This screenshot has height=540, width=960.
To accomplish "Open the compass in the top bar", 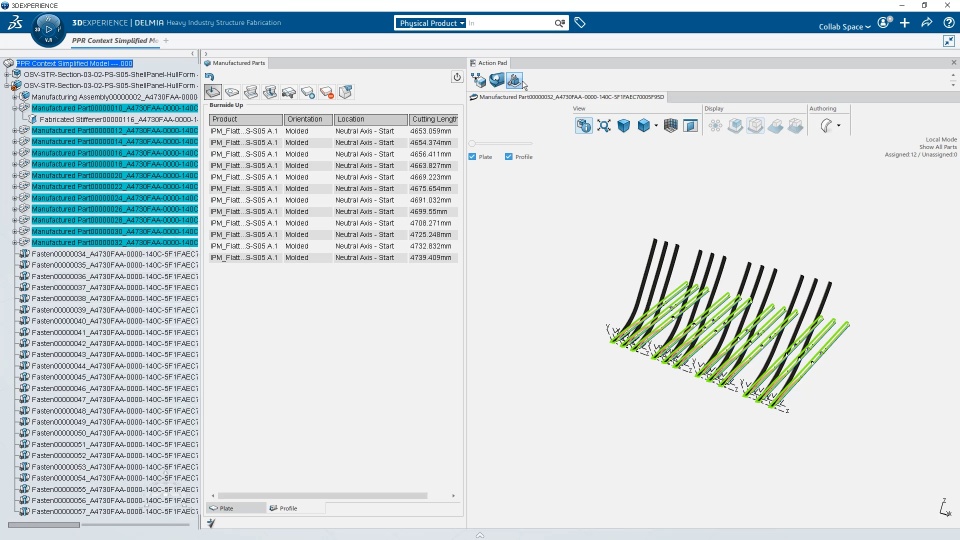I will click(x=48, y=29).
